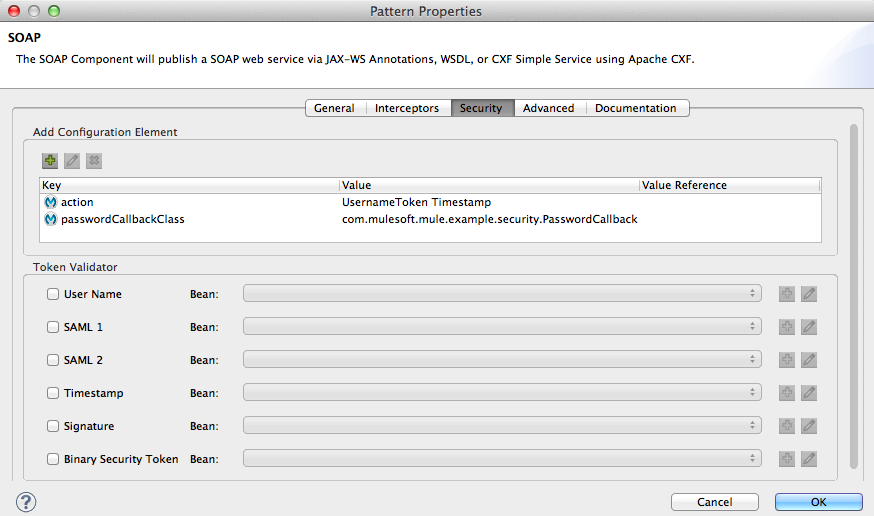Open the User Name Bean dropdown

click(x=502, y=294)
